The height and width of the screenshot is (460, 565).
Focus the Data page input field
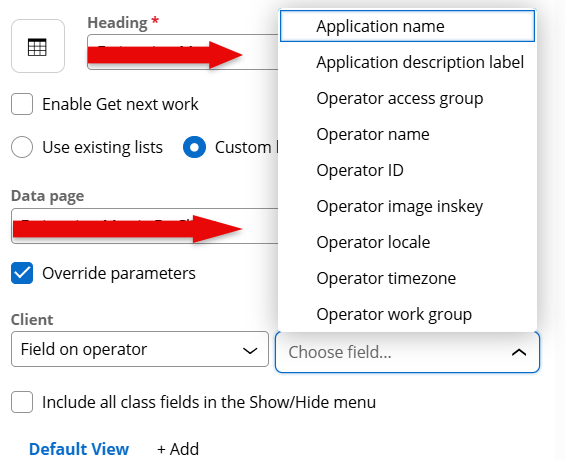pos(145,226)
